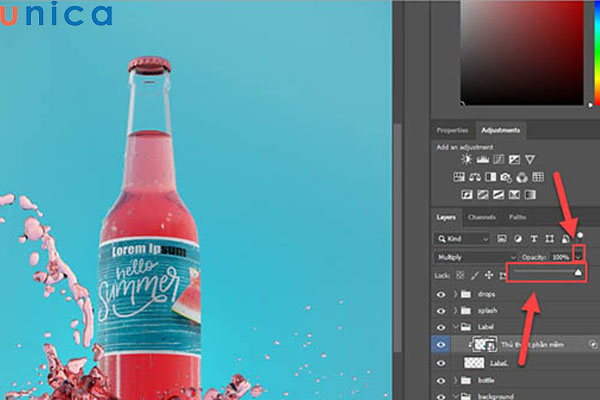Screen dimensions: 600x400
Task: Hide the background group
Action: (x=441, y=396)
